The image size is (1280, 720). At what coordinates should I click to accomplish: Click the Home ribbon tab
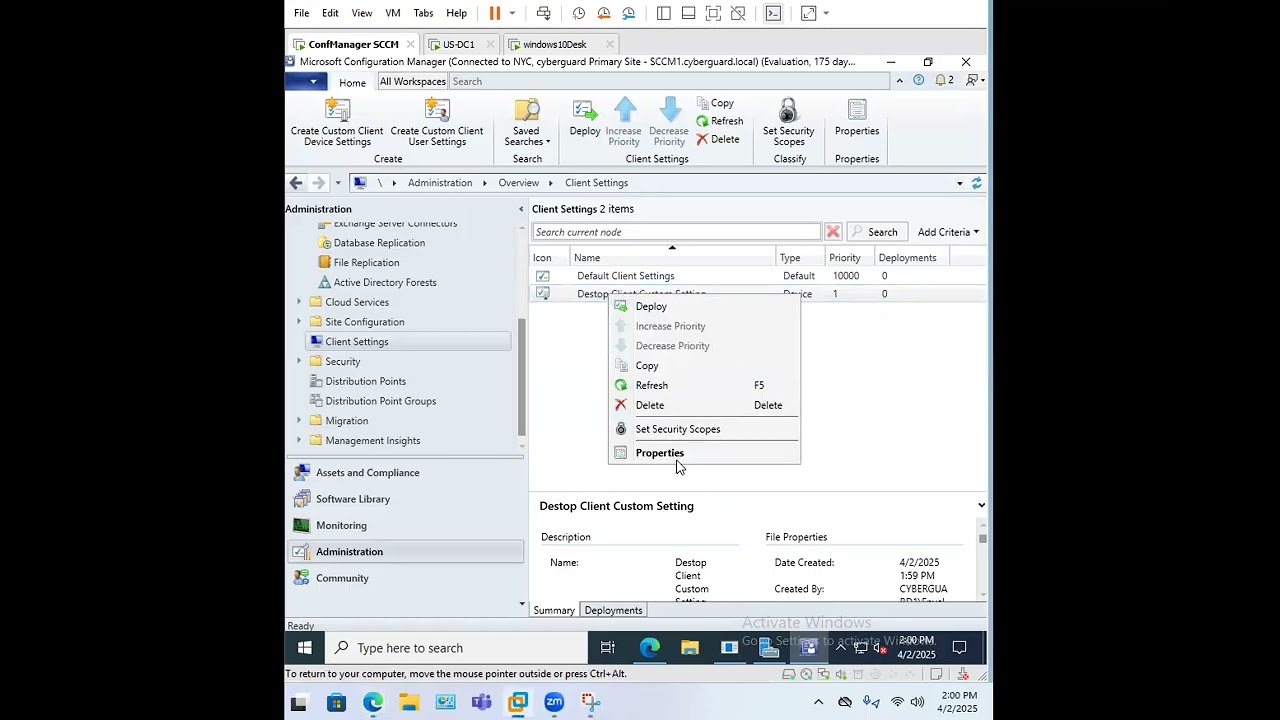coord(352,83)
